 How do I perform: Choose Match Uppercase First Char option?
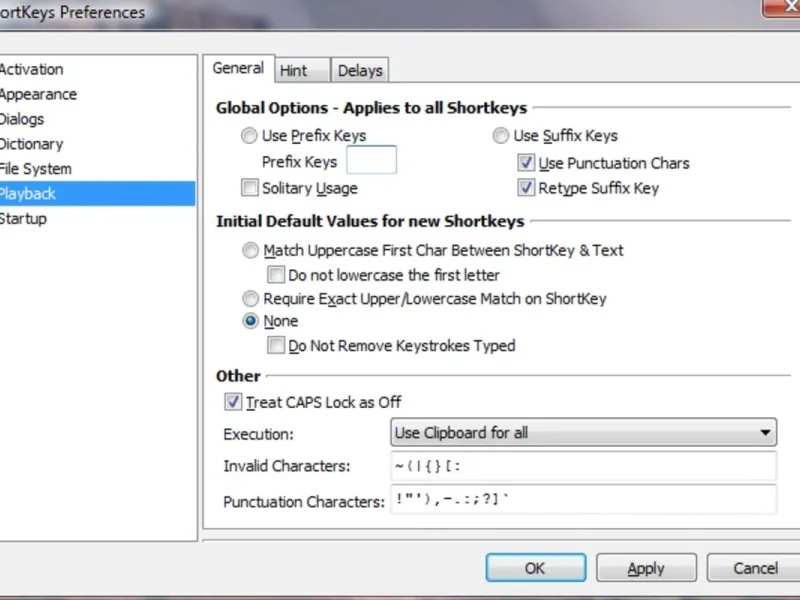tap(250, 251)
